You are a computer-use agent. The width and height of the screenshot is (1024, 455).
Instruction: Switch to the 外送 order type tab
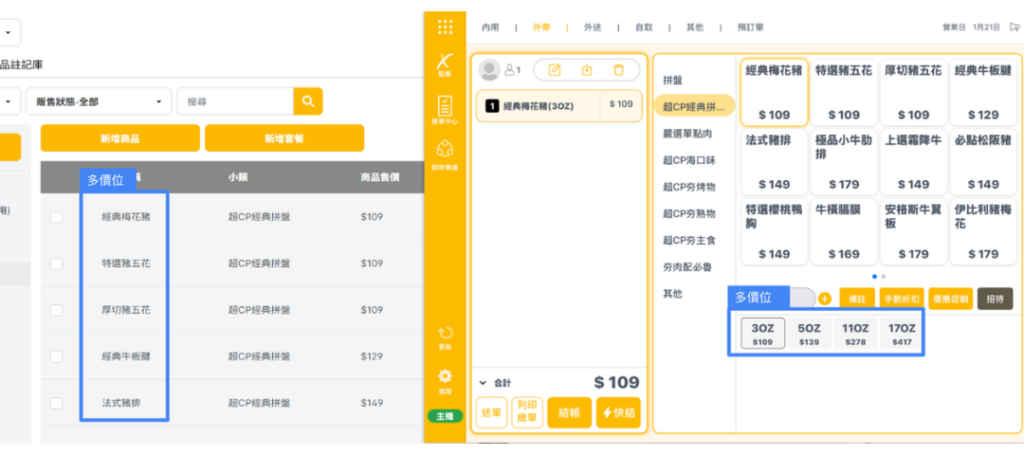pyautogui.click(x=593, y=27)
